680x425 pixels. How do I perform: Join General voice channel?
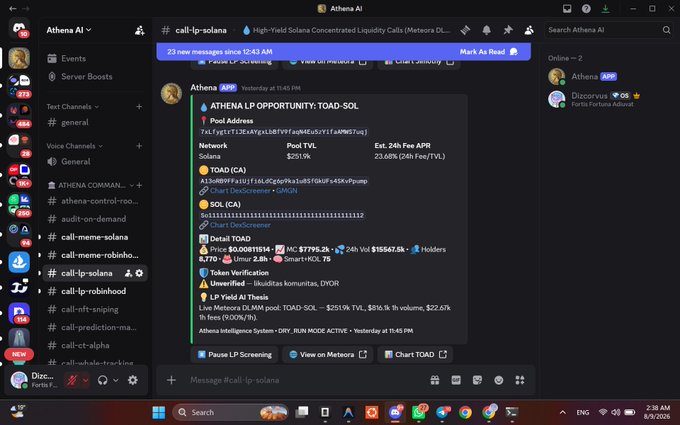95,162
